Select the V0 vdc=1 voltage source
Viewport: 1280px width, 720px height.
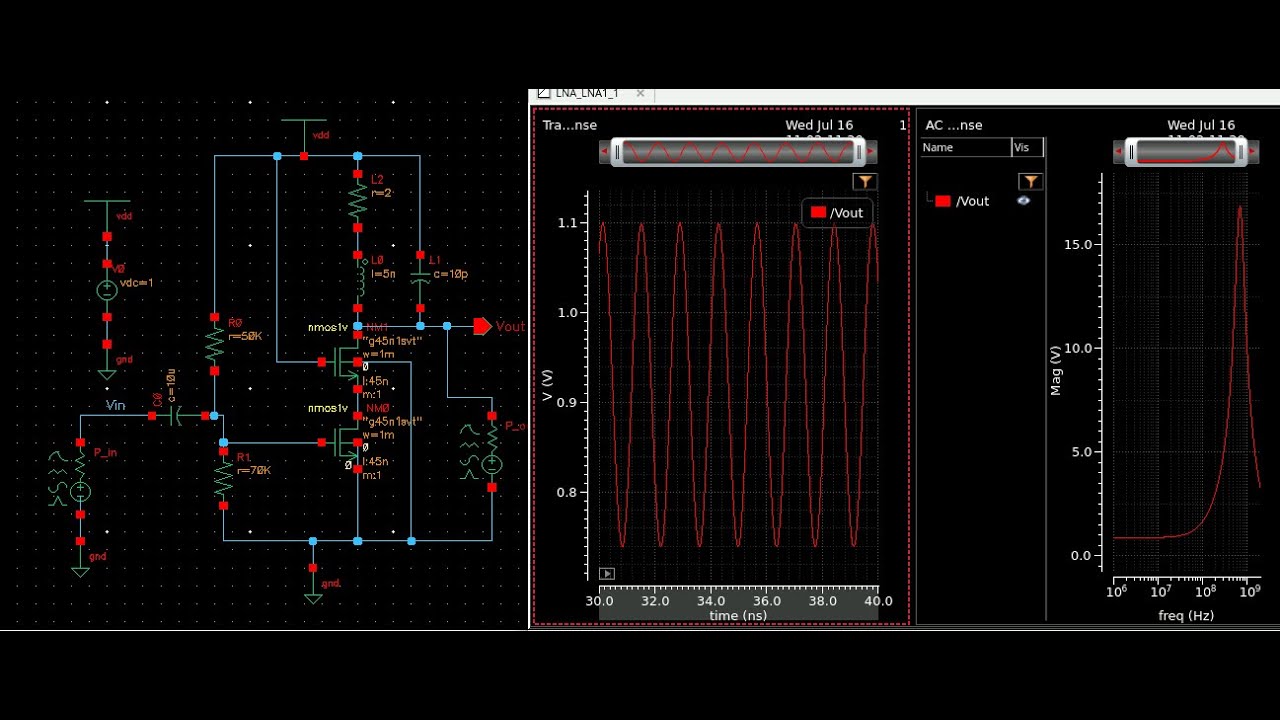tap(107, 290)
